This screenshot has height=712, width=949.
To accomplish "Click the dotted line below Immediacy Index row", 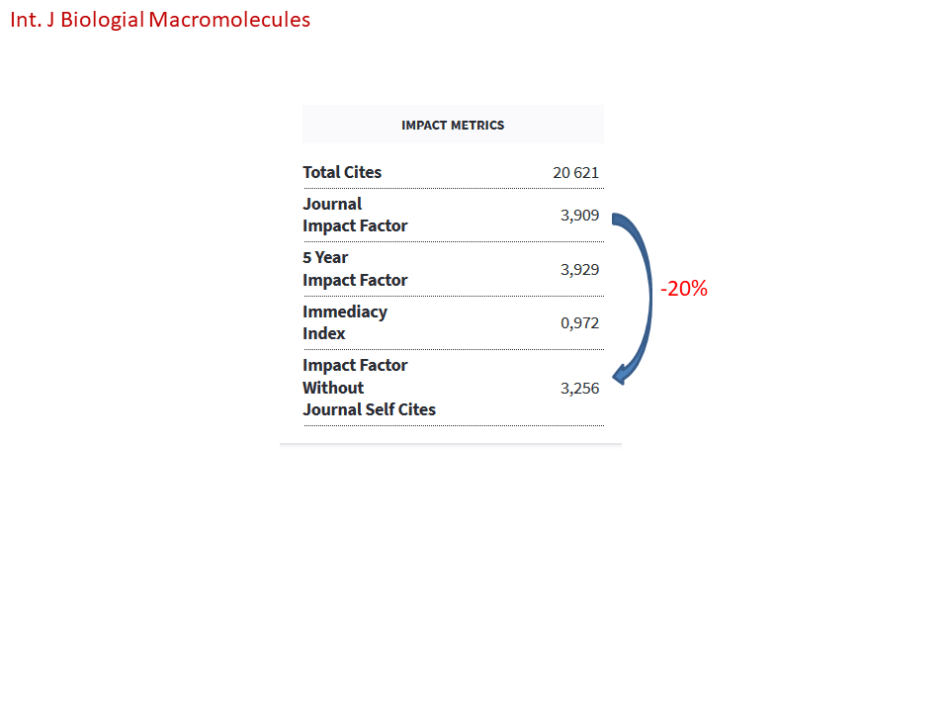I will pyautogui.click(x=453, y=350).
